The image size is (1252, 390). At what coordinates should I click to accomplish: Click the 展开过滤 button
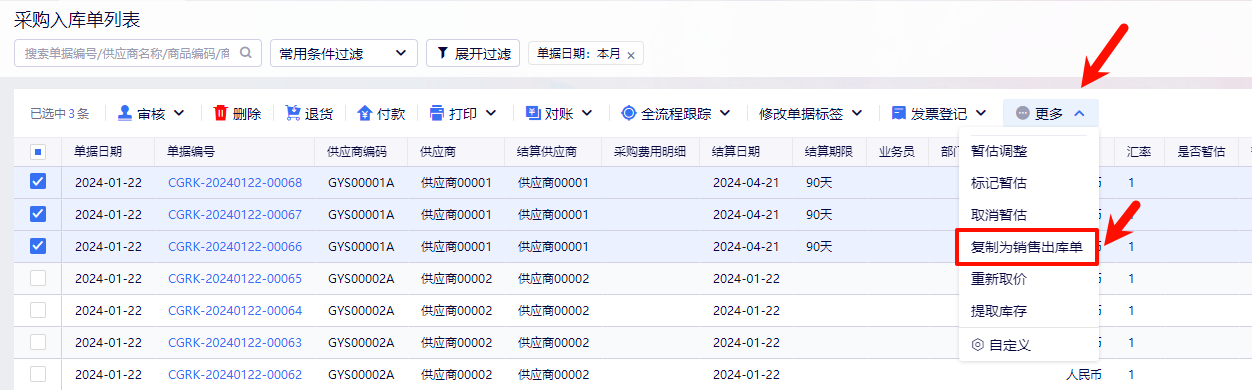(473, 53)
